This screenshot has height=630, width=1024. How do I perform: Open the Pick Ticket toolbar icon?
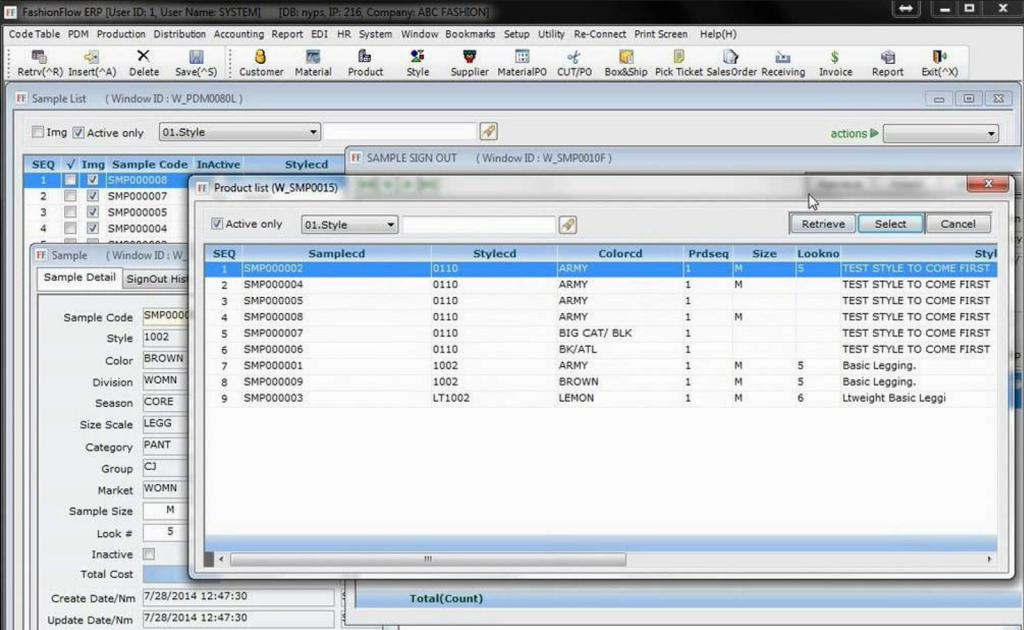point(679,57)
